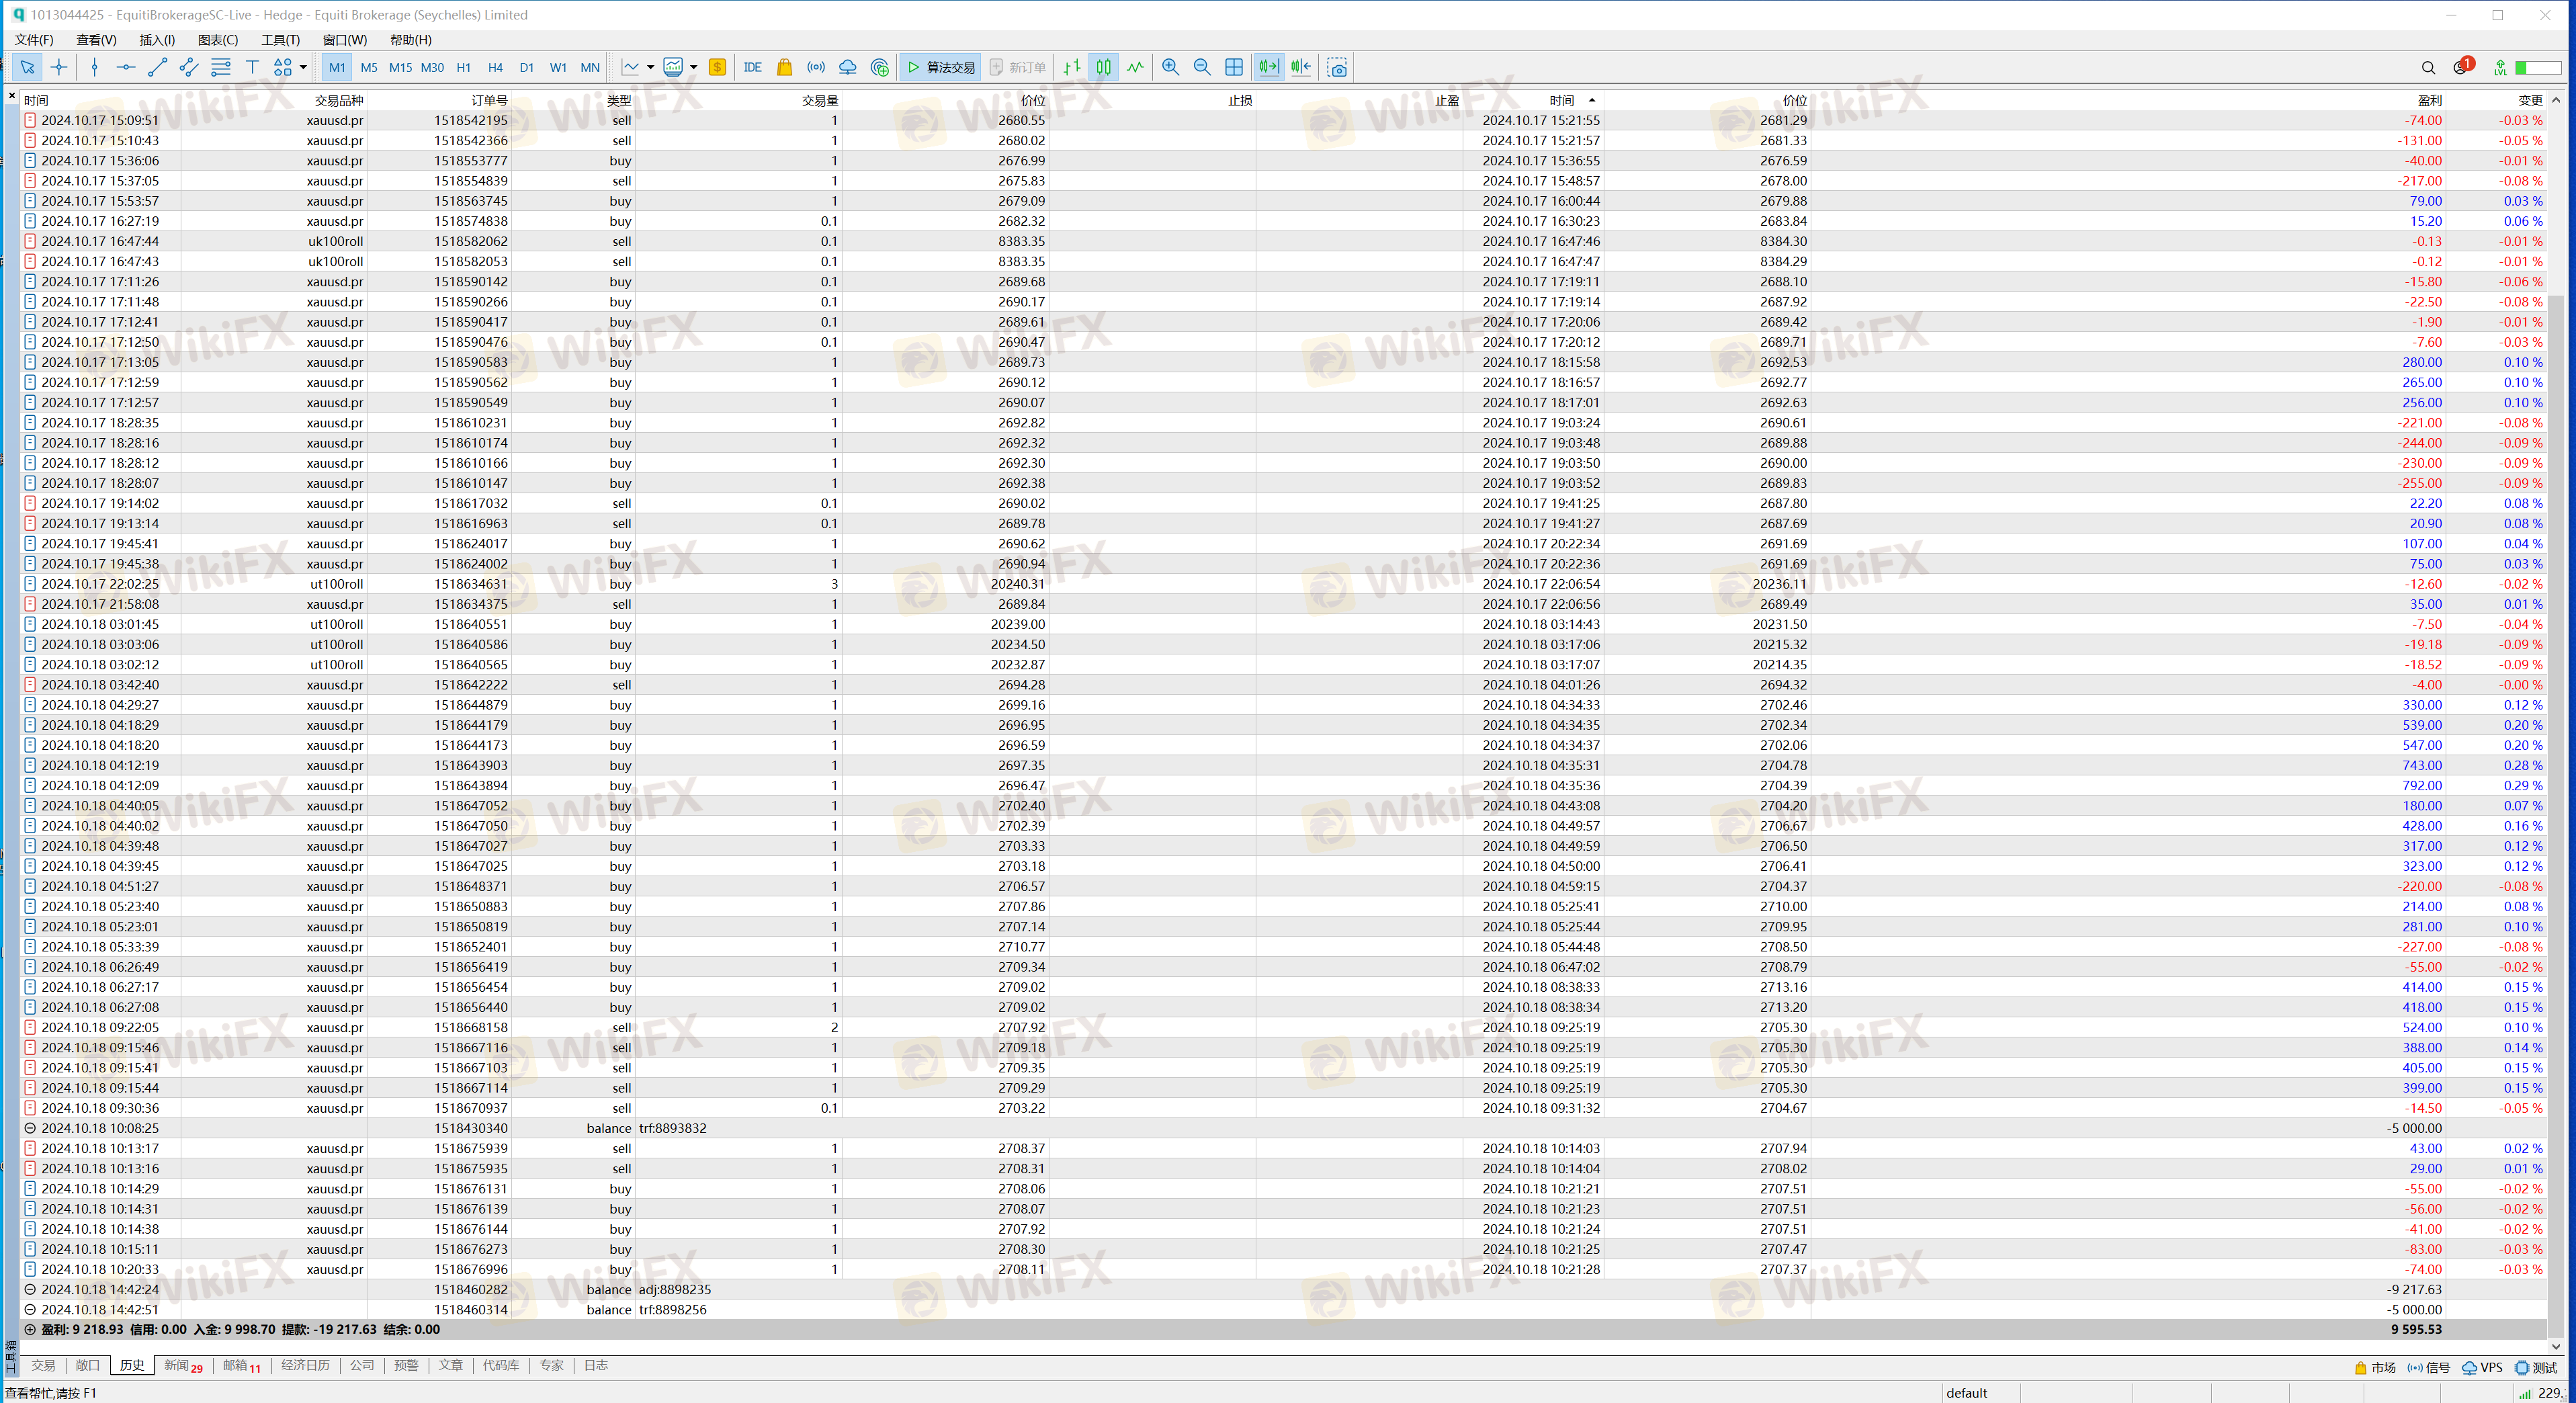The width and height of the screenshot is (2576, 1403).
Task: Open the screenshot camera tool
Action: click(x=1337, y=67)
